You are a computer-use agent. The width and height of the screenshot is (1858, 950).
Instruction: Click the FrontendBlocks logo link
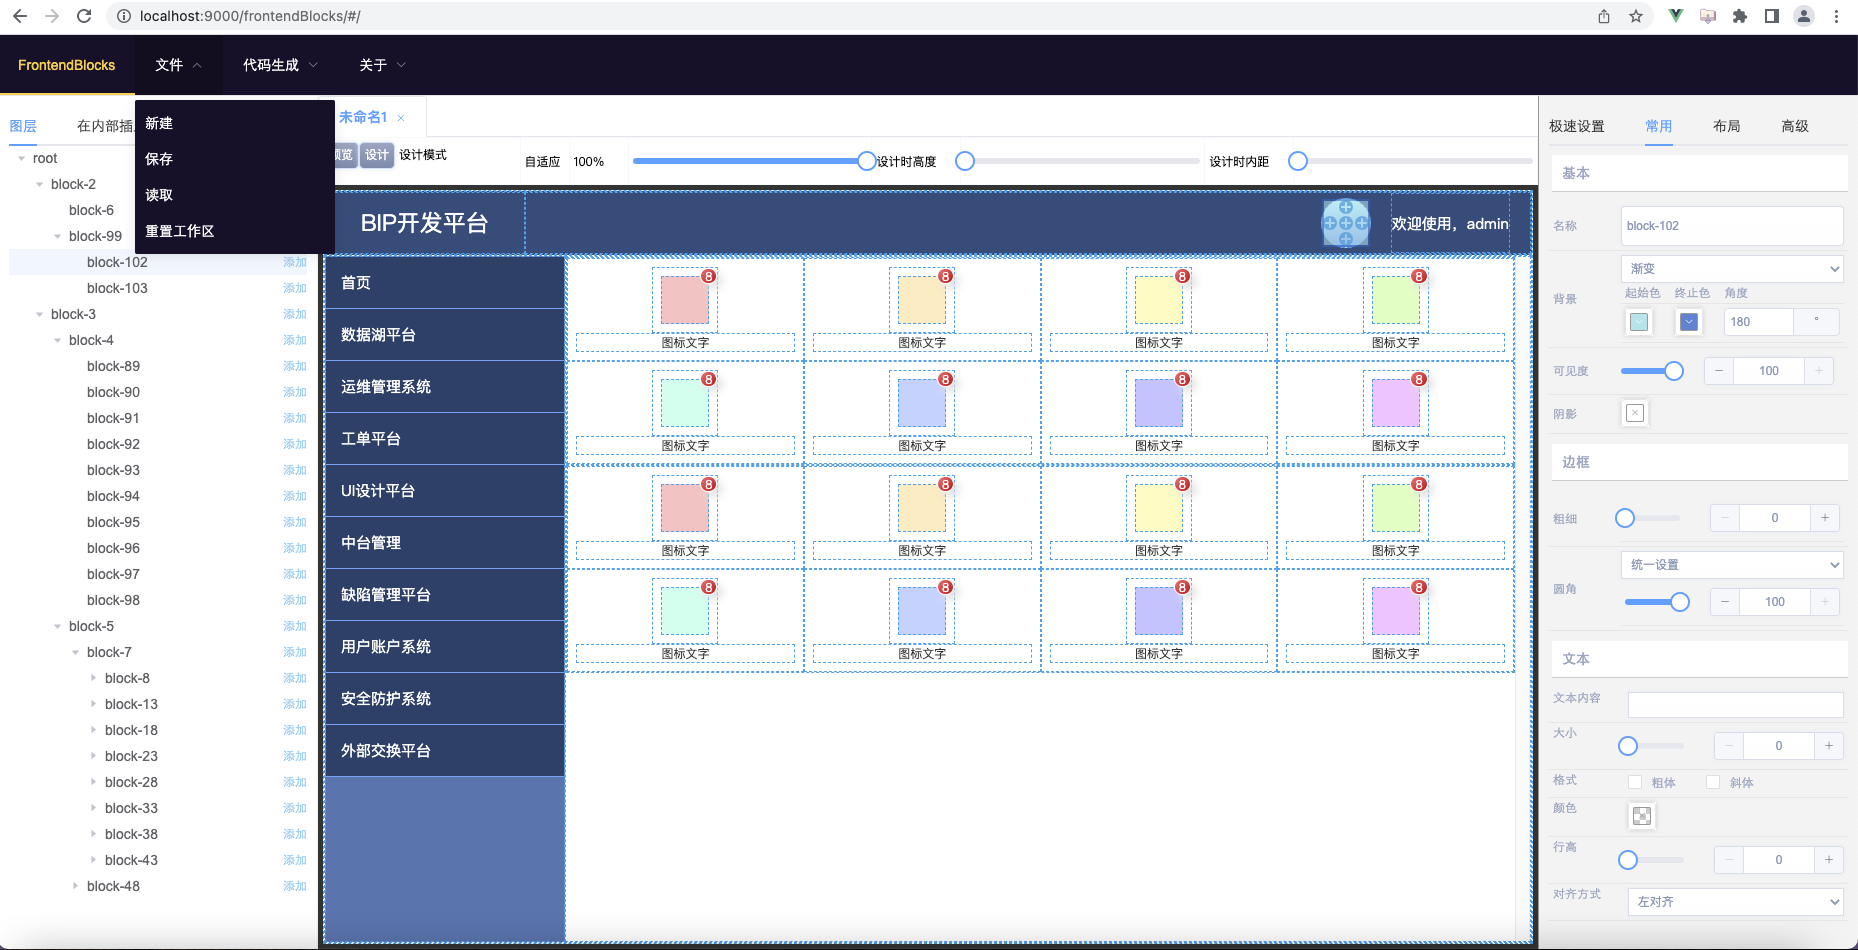pos(67,65)
